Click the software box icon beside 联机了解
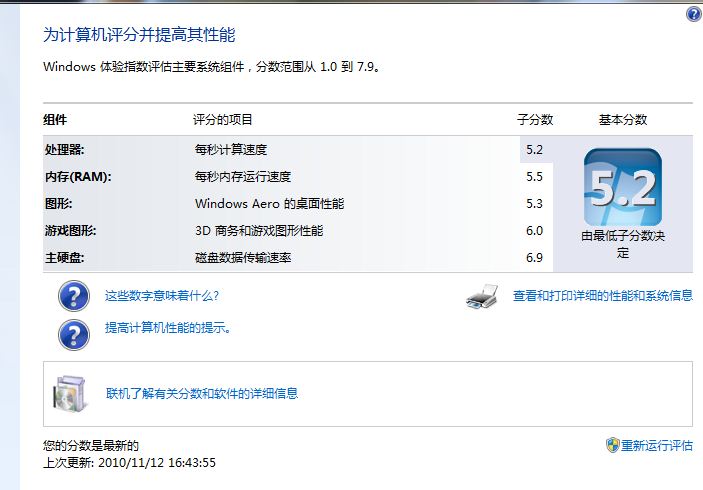 coord(70,393)
